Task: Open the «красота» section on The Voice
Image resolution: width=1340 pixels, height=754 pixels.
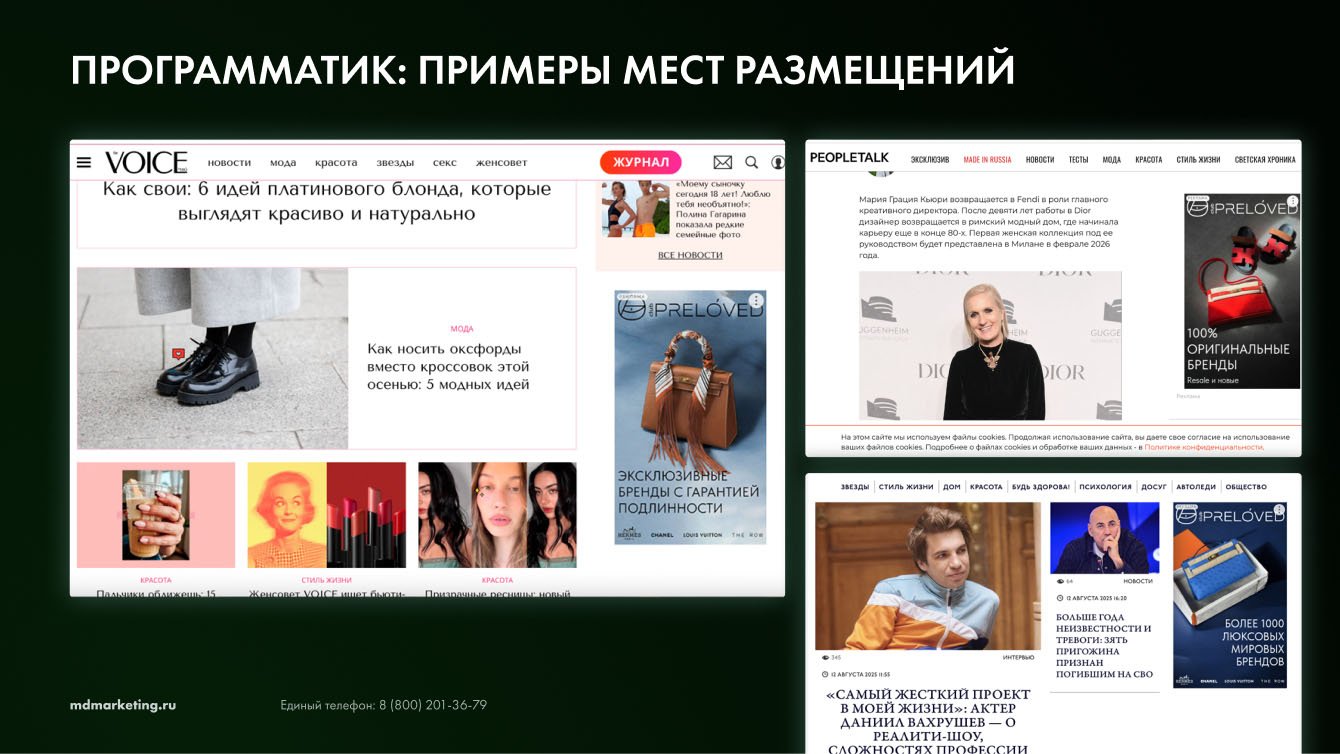Action: coord(336,163)
